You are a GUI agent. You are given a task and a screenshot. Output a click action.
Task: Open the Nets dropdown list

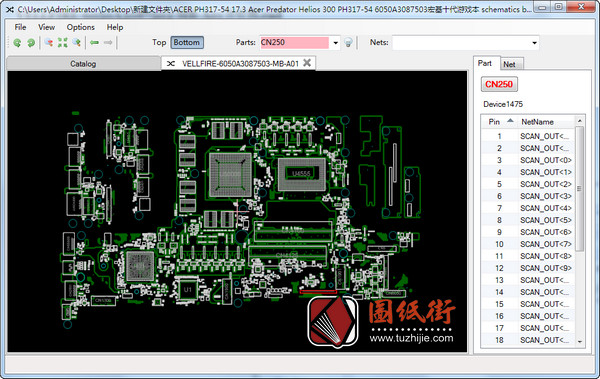pyautogui.click(x=534, y=43)
